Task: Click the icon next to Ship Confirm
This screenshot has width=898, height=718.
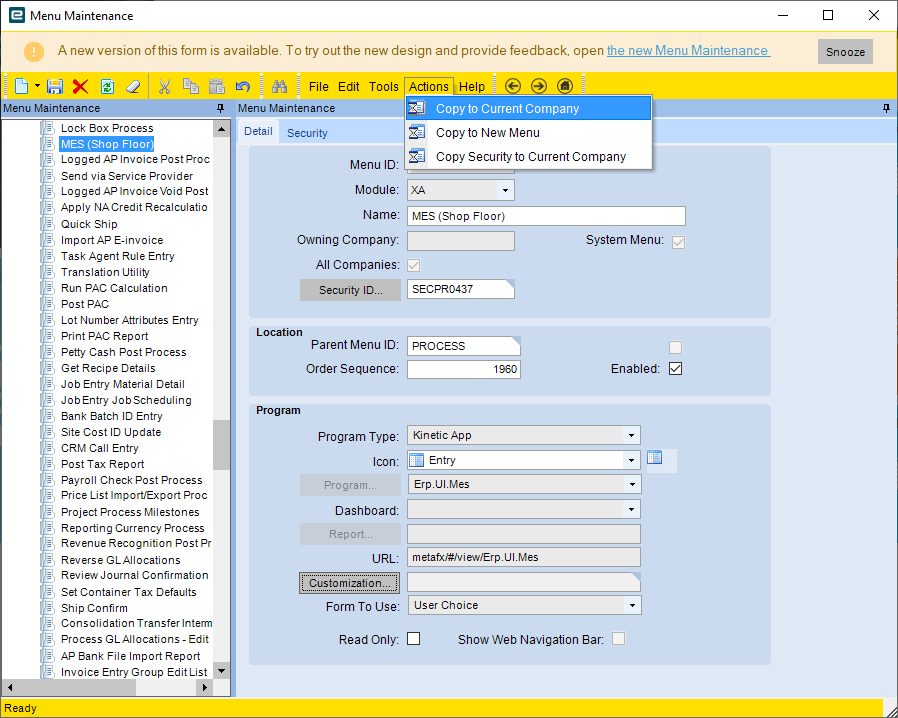Action: click(x=48, y=608)
